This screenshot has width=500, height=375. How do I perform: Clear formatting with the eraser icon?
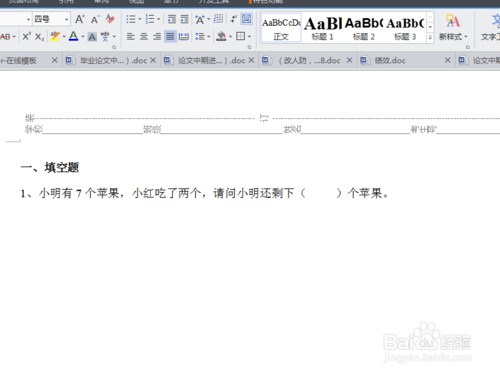(110, 19)
